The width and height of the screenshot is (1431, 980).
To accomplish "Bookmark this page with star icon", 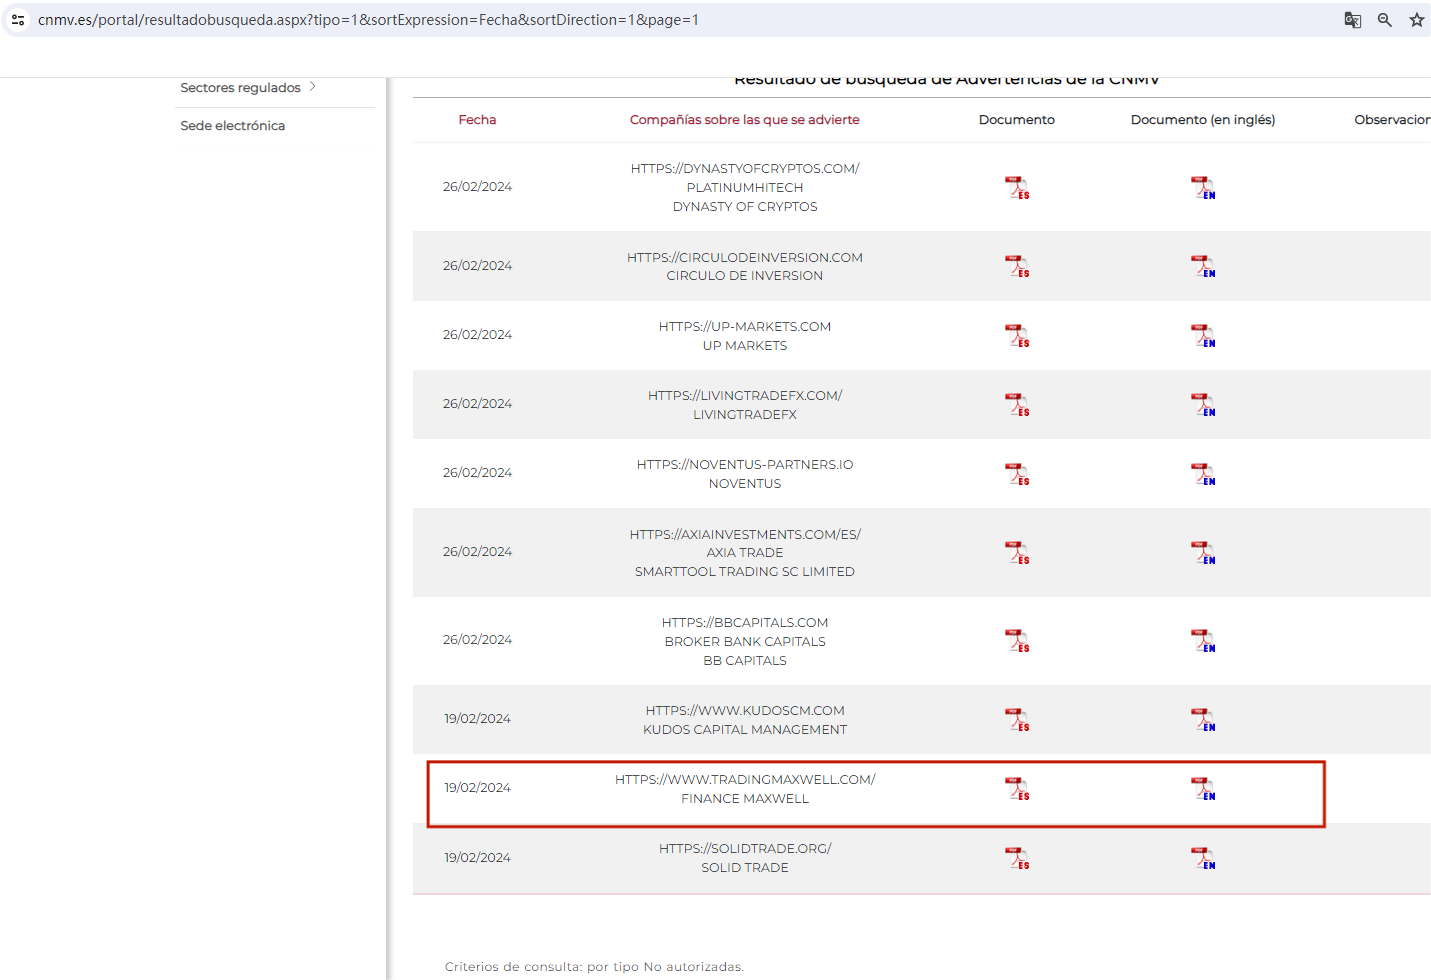I will [x=1417, y=20].
